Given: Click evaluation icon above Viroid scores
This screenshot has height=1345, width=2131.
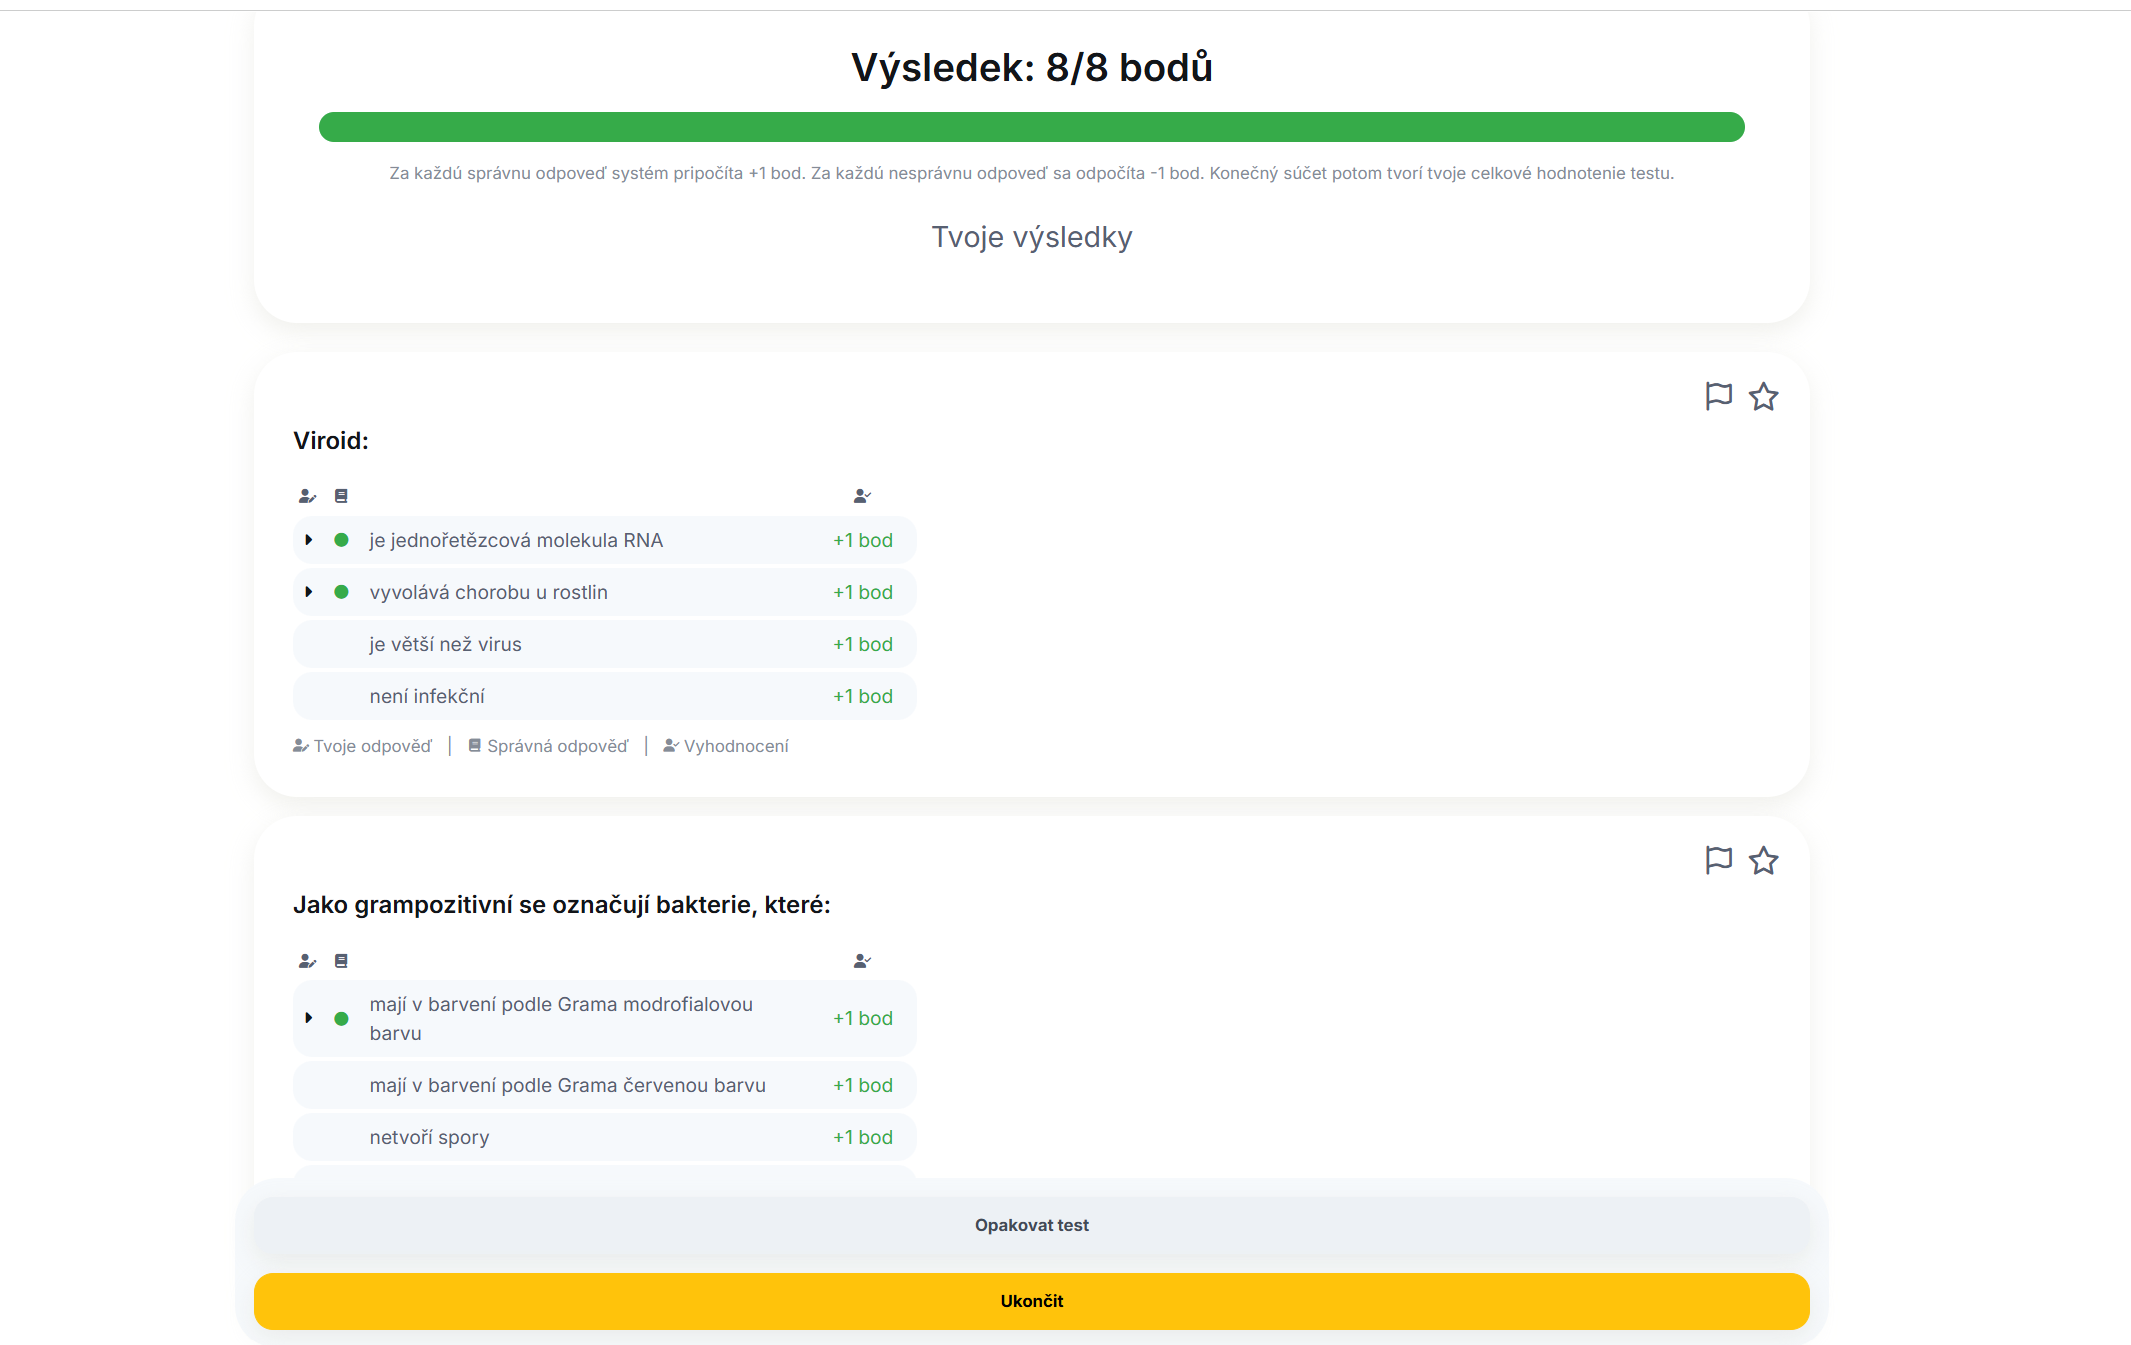Looking at the screenshot, I should pyautogui.click(x=862, y=496).
